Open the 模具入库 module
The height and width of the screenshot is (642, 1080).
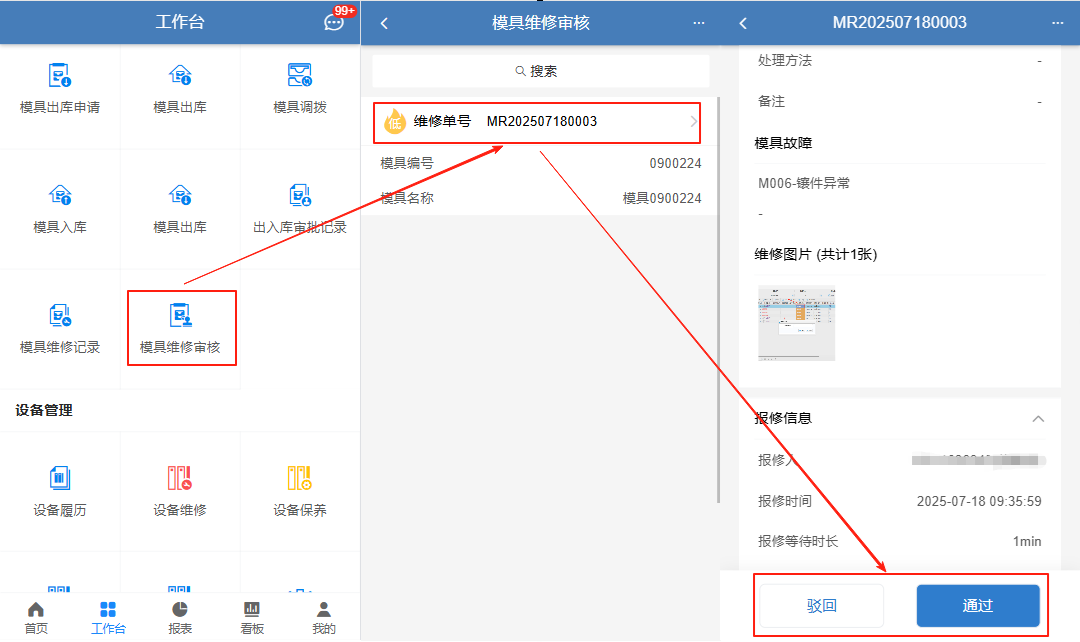(x=60, y=208)
